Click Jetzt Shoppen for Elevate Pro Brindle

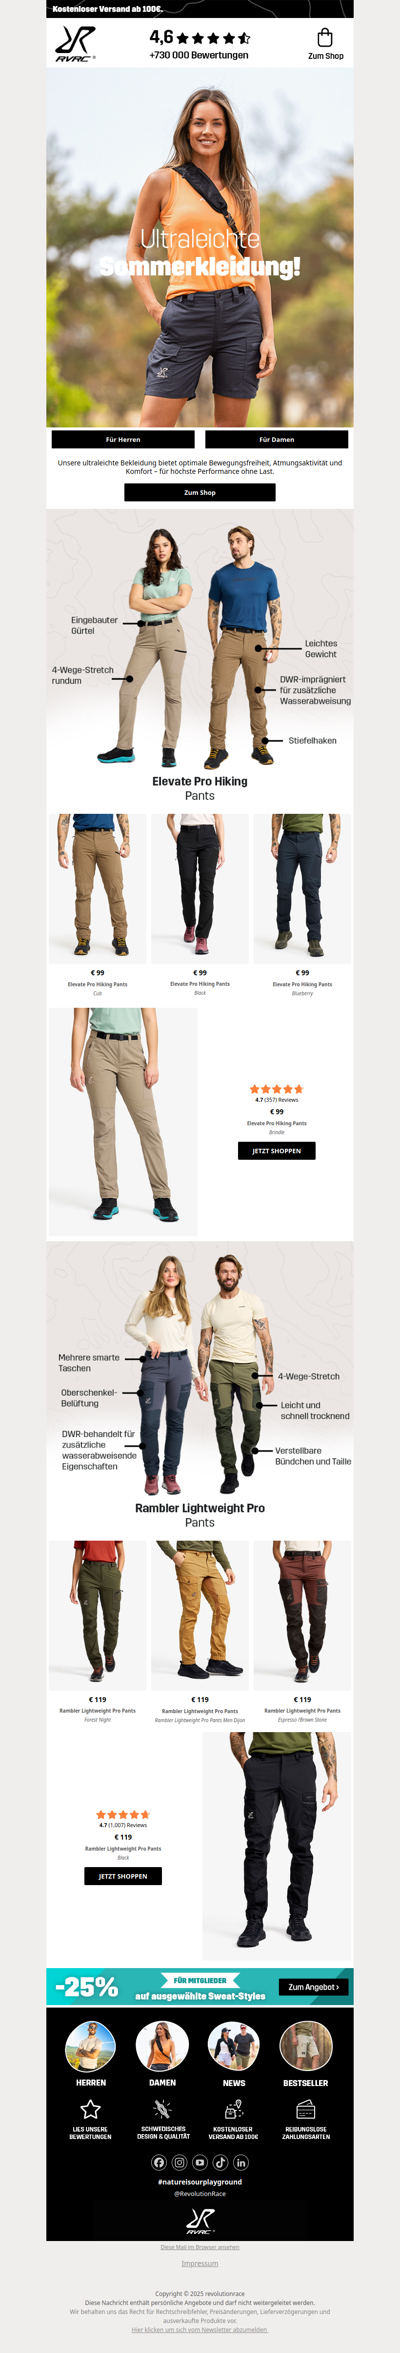(x=277, y=1151)
